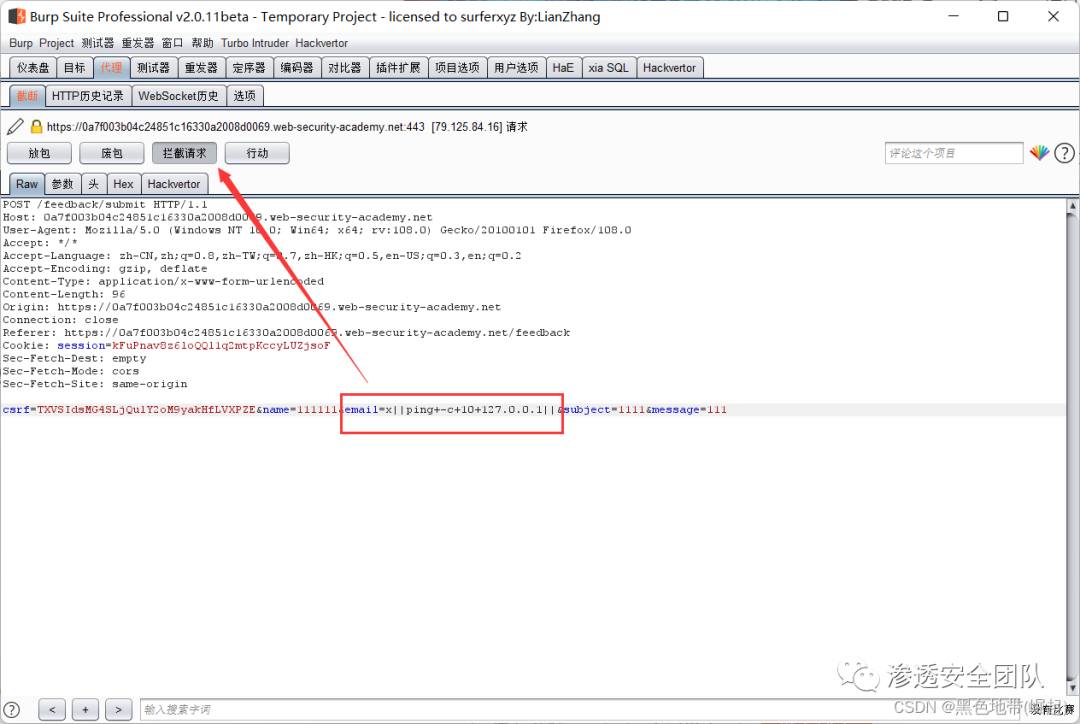
Task: Toggle the 拦截请求 intercept button
Action: pos(185,153)
